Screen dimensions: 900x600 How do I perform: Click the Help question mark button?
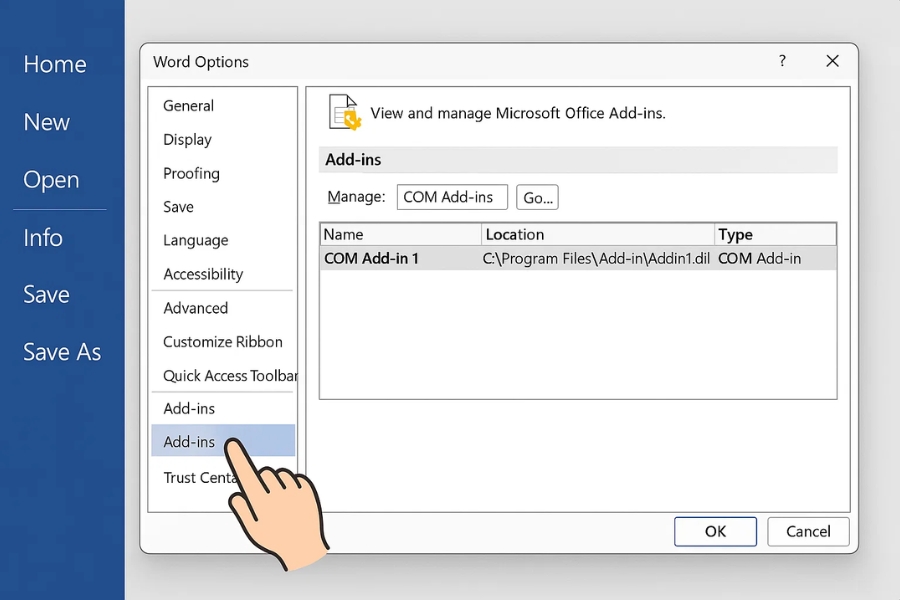(782, 61)
